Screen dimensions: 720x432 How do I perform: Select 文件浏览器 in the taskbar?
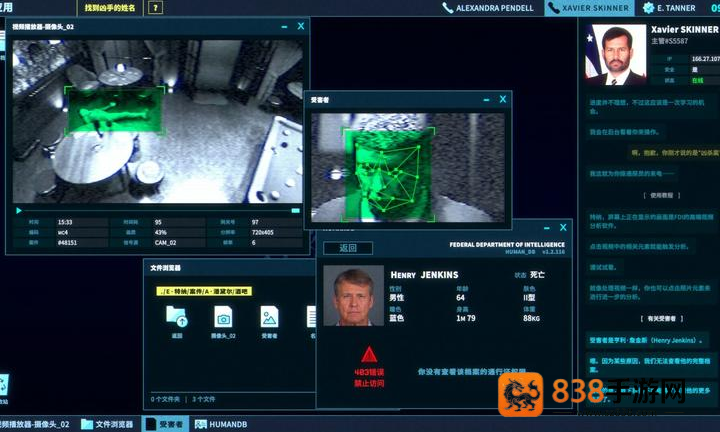point(107,424)
